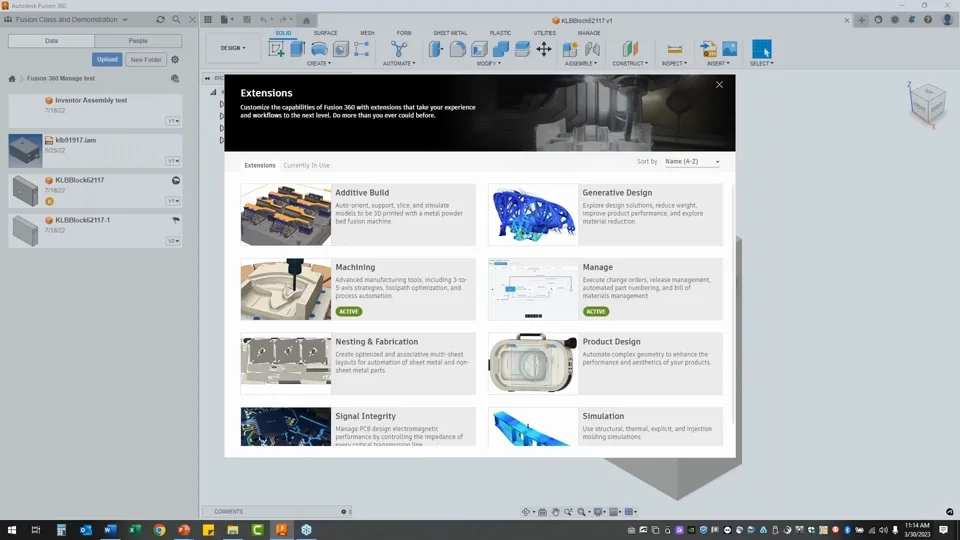Open the Additive Build extension thumbnail
Image resolution: width=960 pixels, height=540 pixels.
[286, 214]
